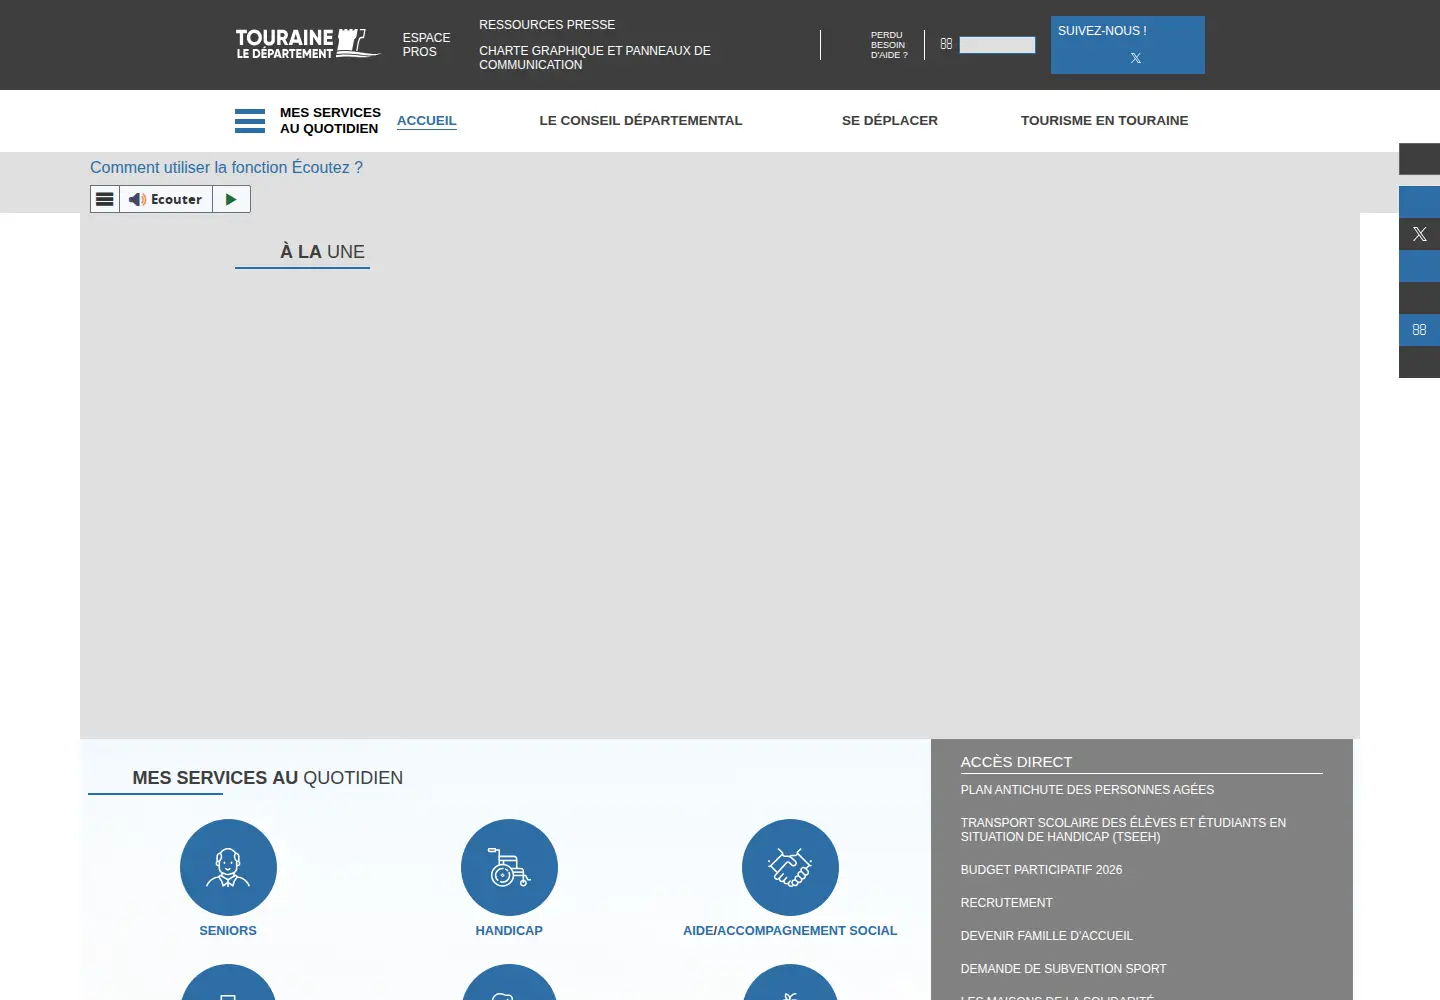This screenshot has width=1440, height=1000.
Task: Open Transport scolaire des élèves (TSEEH) link
Action: (1123, 830)
